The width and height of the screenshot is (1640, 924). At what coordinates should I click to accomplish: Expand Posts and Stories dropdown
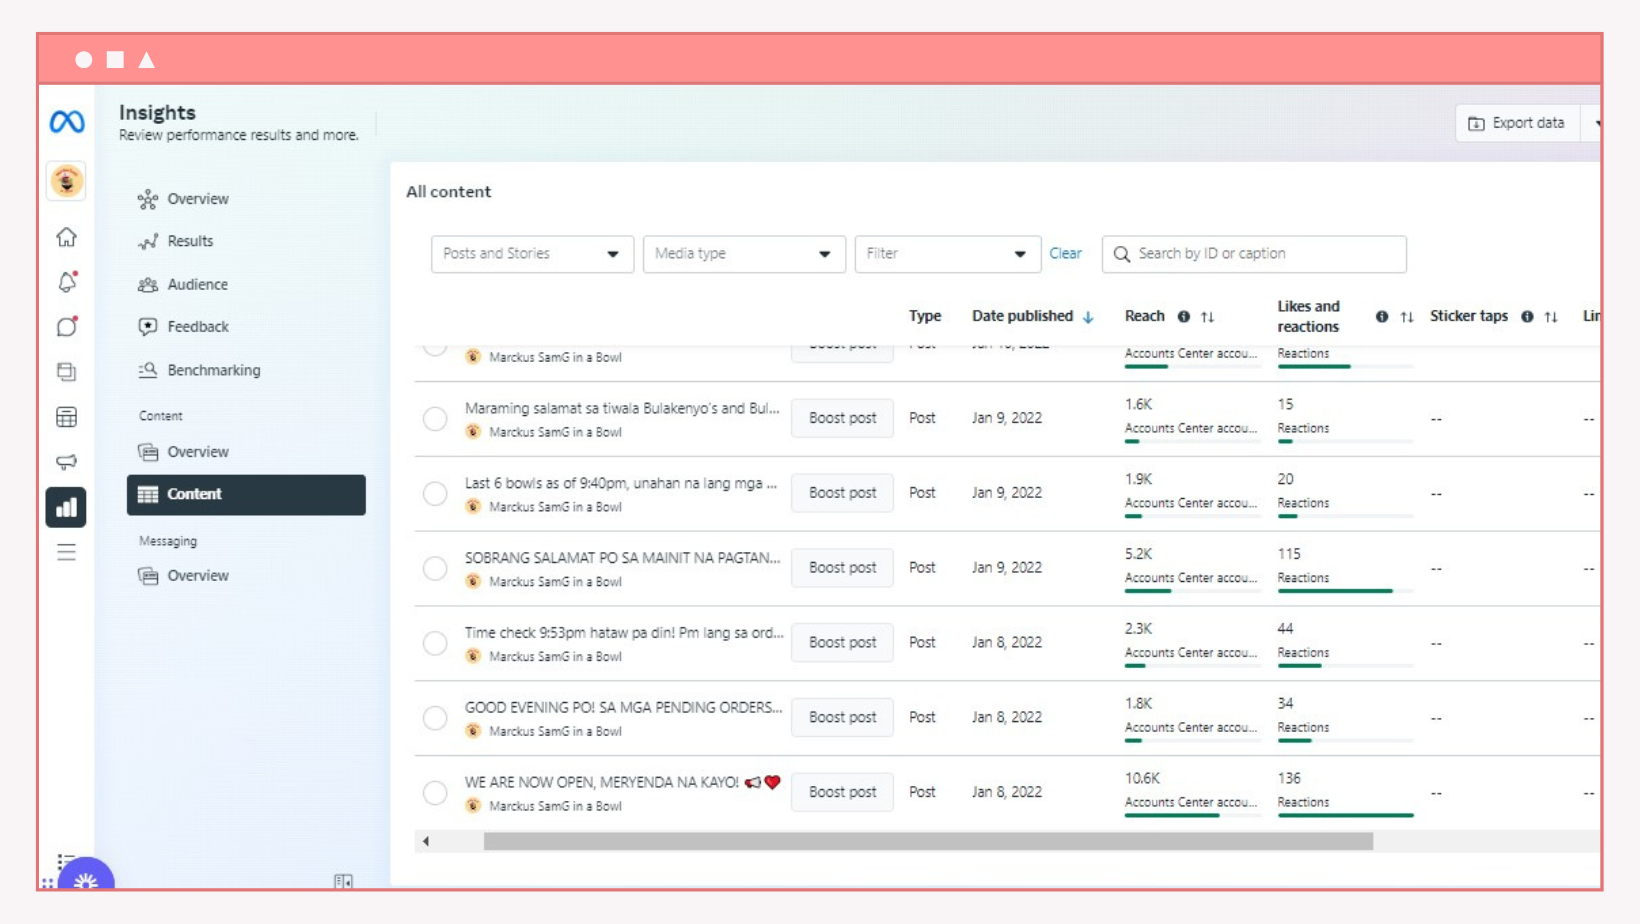(x=532, y=254)
